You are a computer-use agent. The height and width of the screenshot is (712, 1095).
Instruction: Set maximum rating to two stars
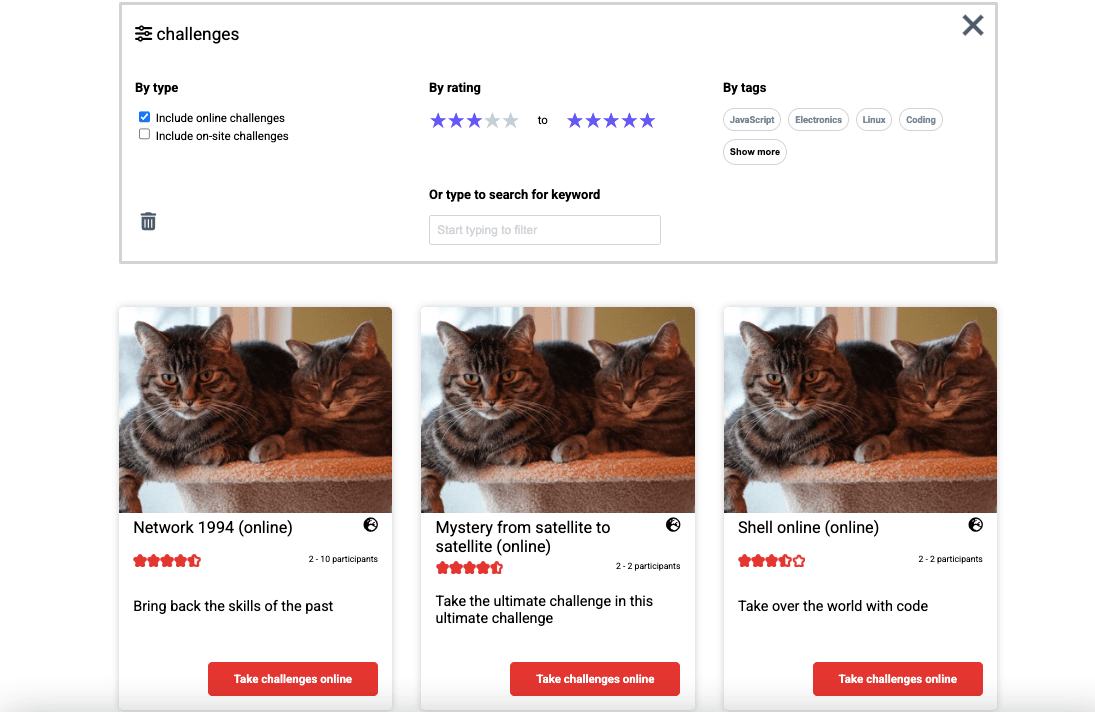click(x=593, y=121)
